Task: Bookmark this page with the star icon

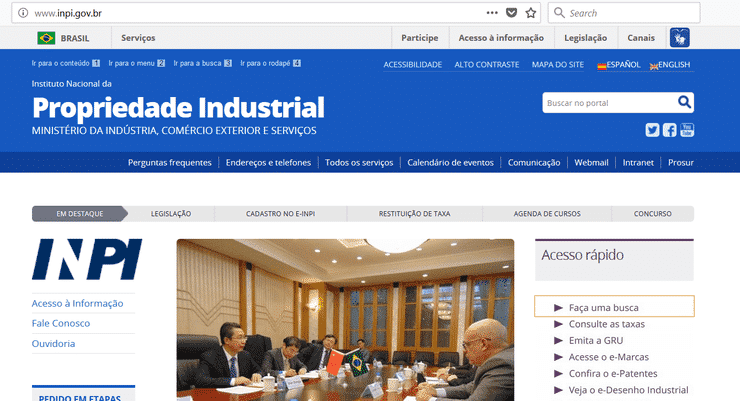Action: [x=530, y=13]
